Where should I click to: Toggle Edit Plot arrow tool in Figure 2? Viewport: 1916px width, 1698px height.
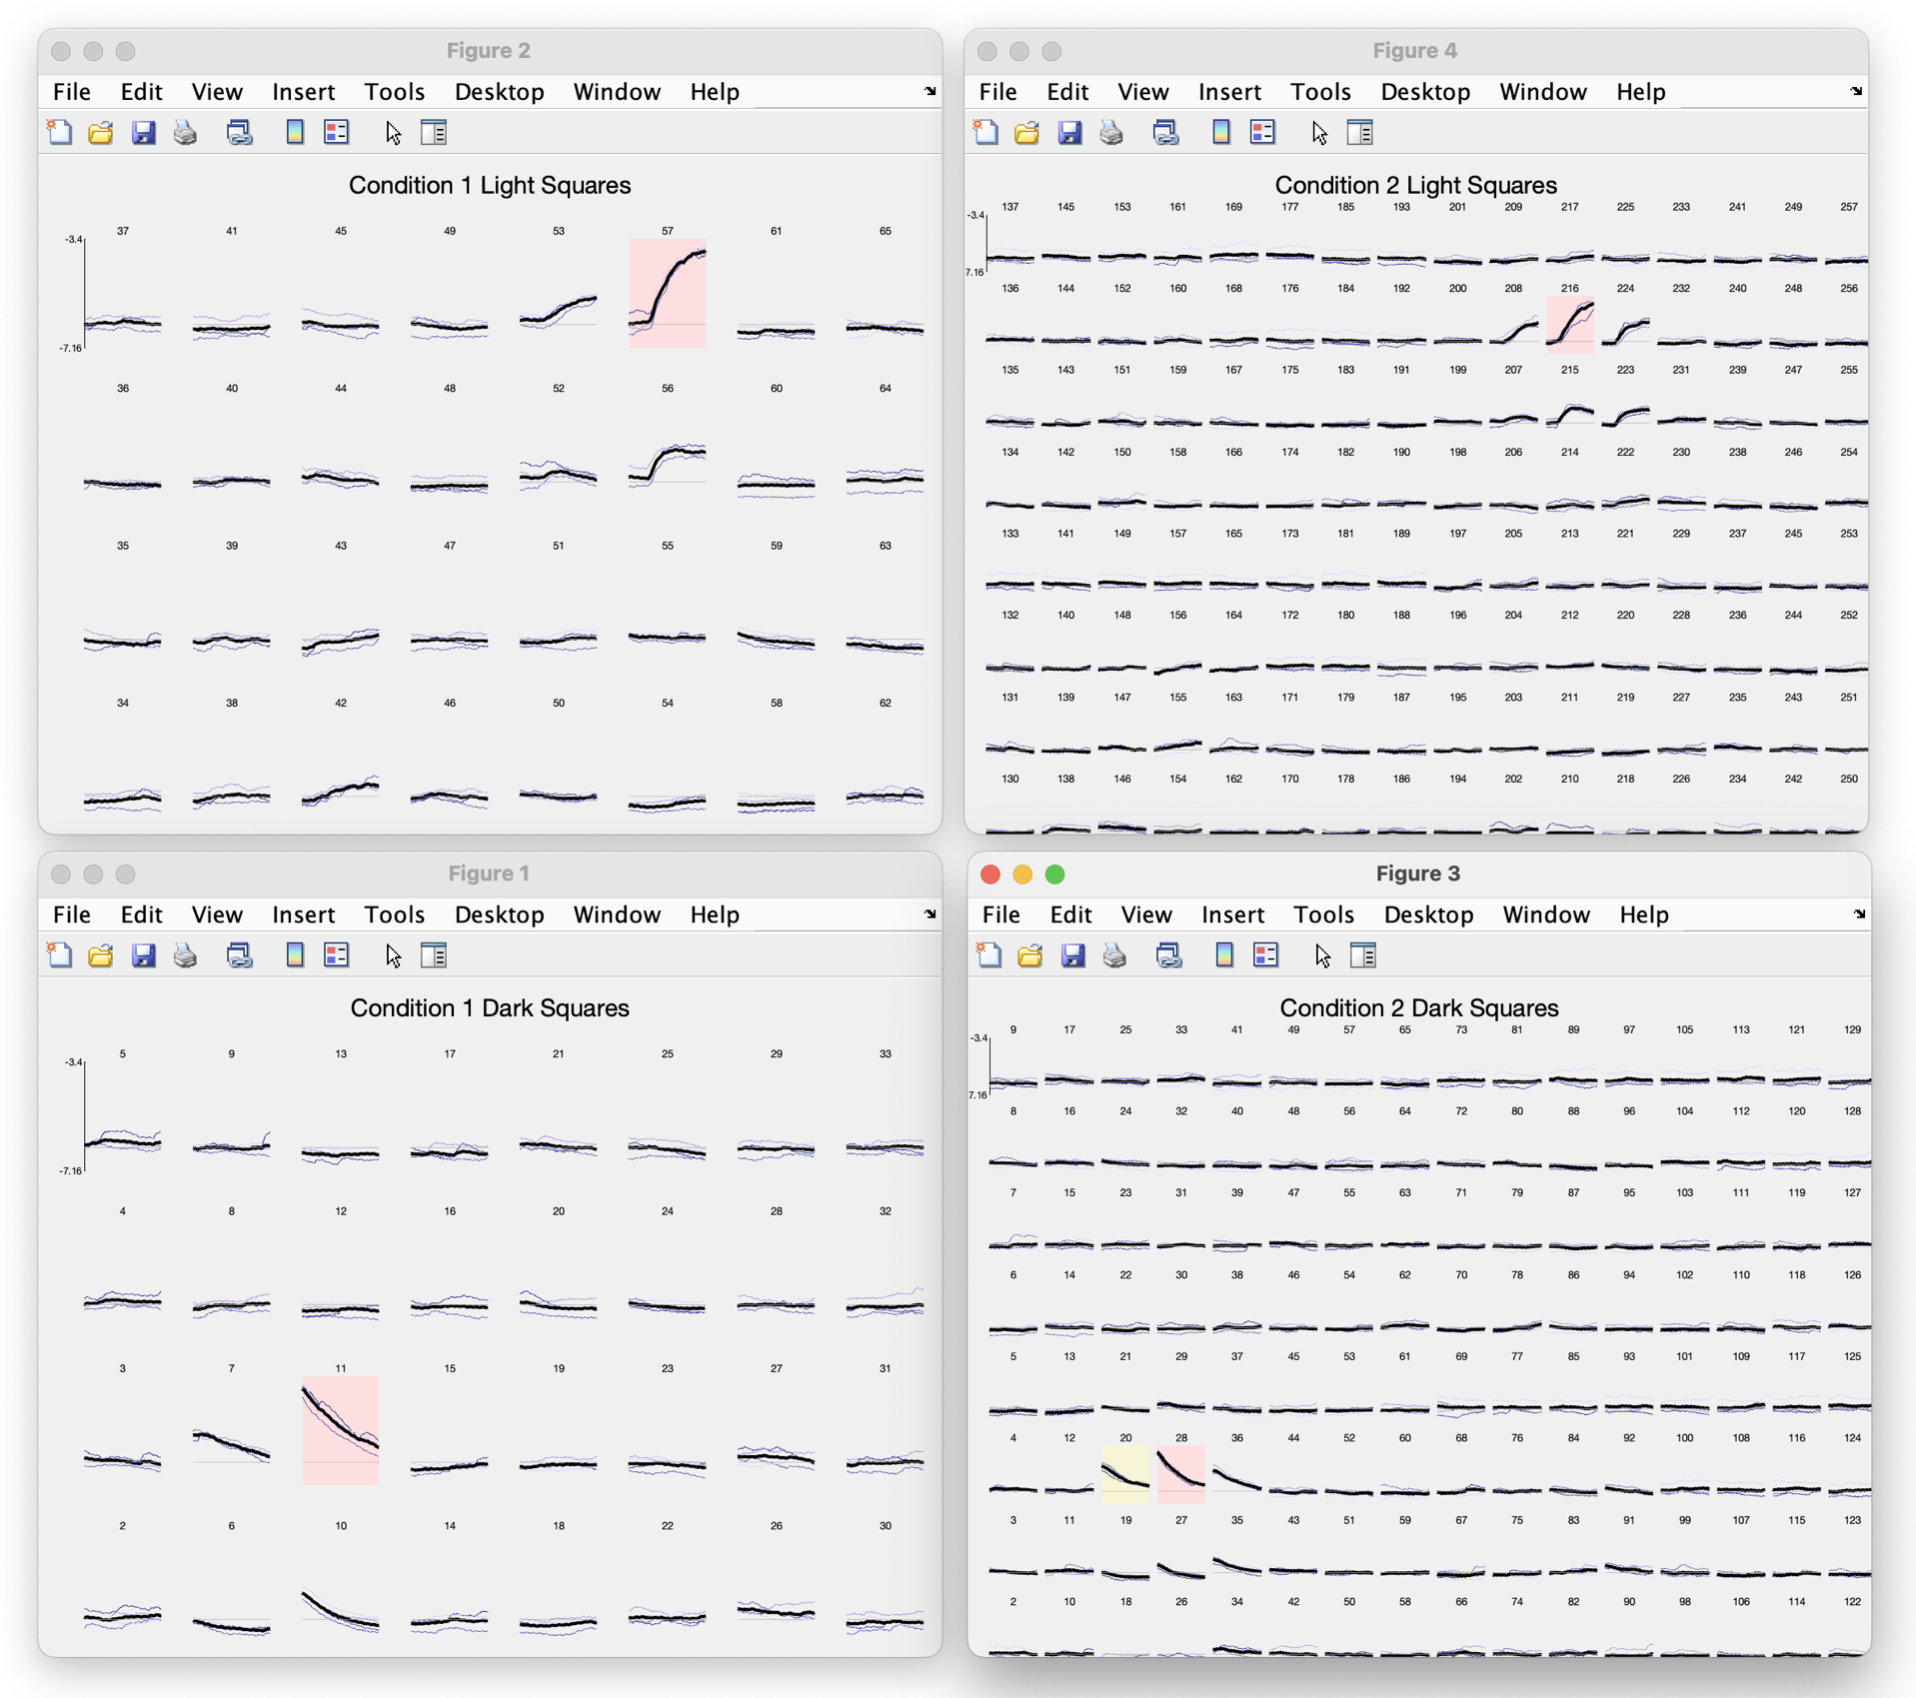[393, 132]
